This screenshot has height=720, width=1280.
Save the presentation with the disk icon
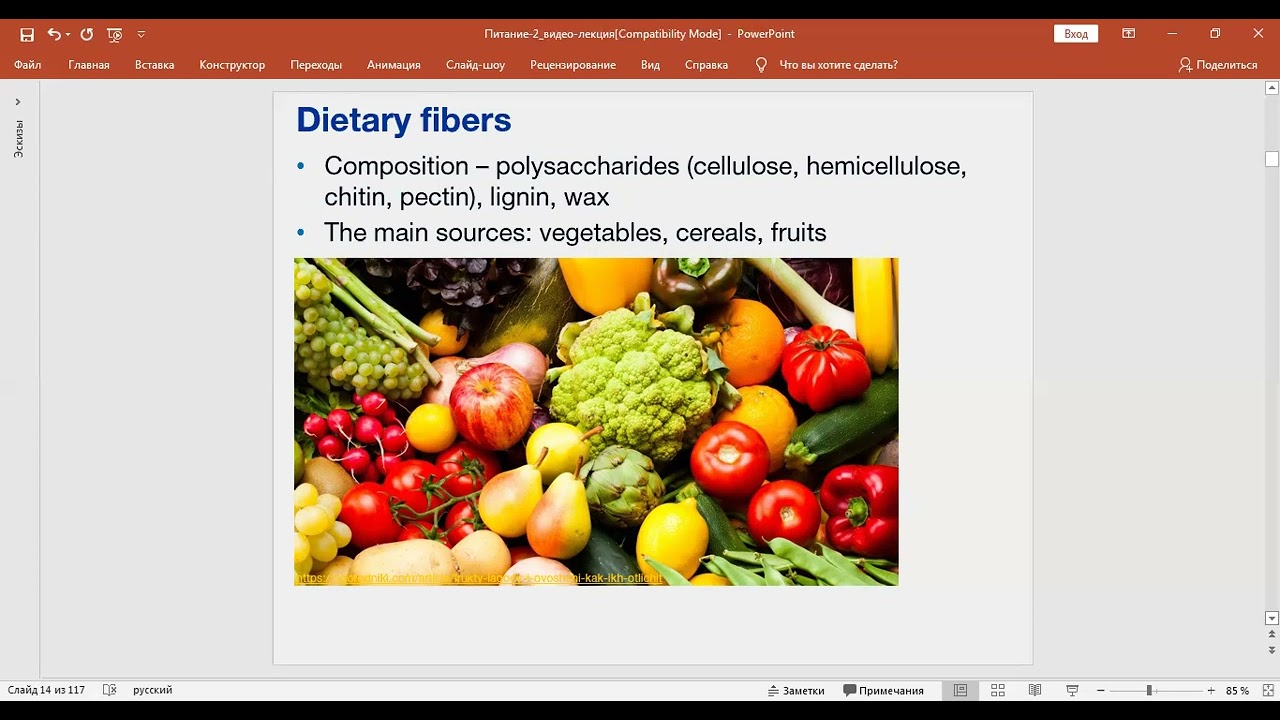27,34
